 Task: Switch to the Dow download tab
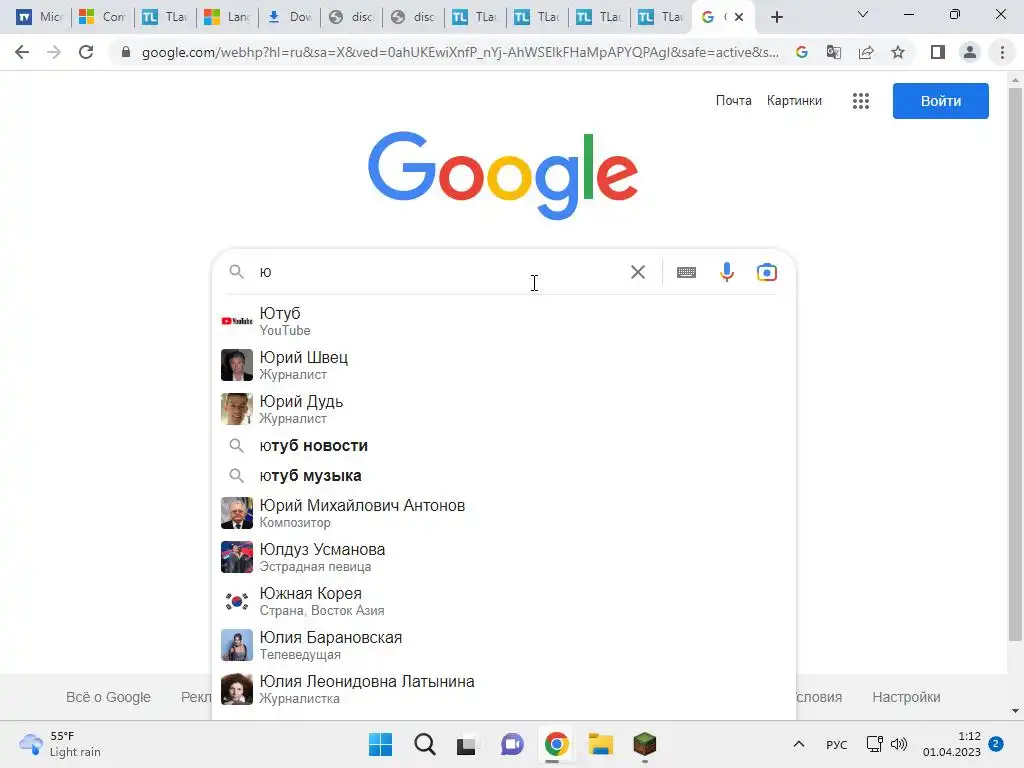click(x=289, y=17)
